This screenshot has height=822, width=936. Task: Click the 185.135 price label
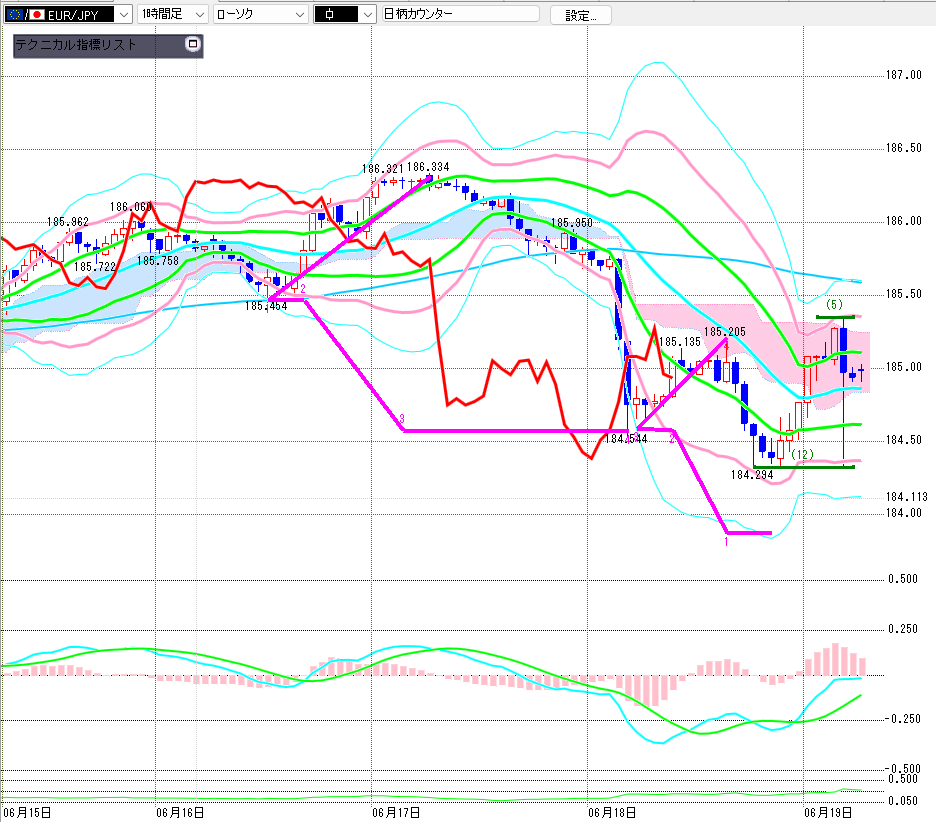point(680,342)
